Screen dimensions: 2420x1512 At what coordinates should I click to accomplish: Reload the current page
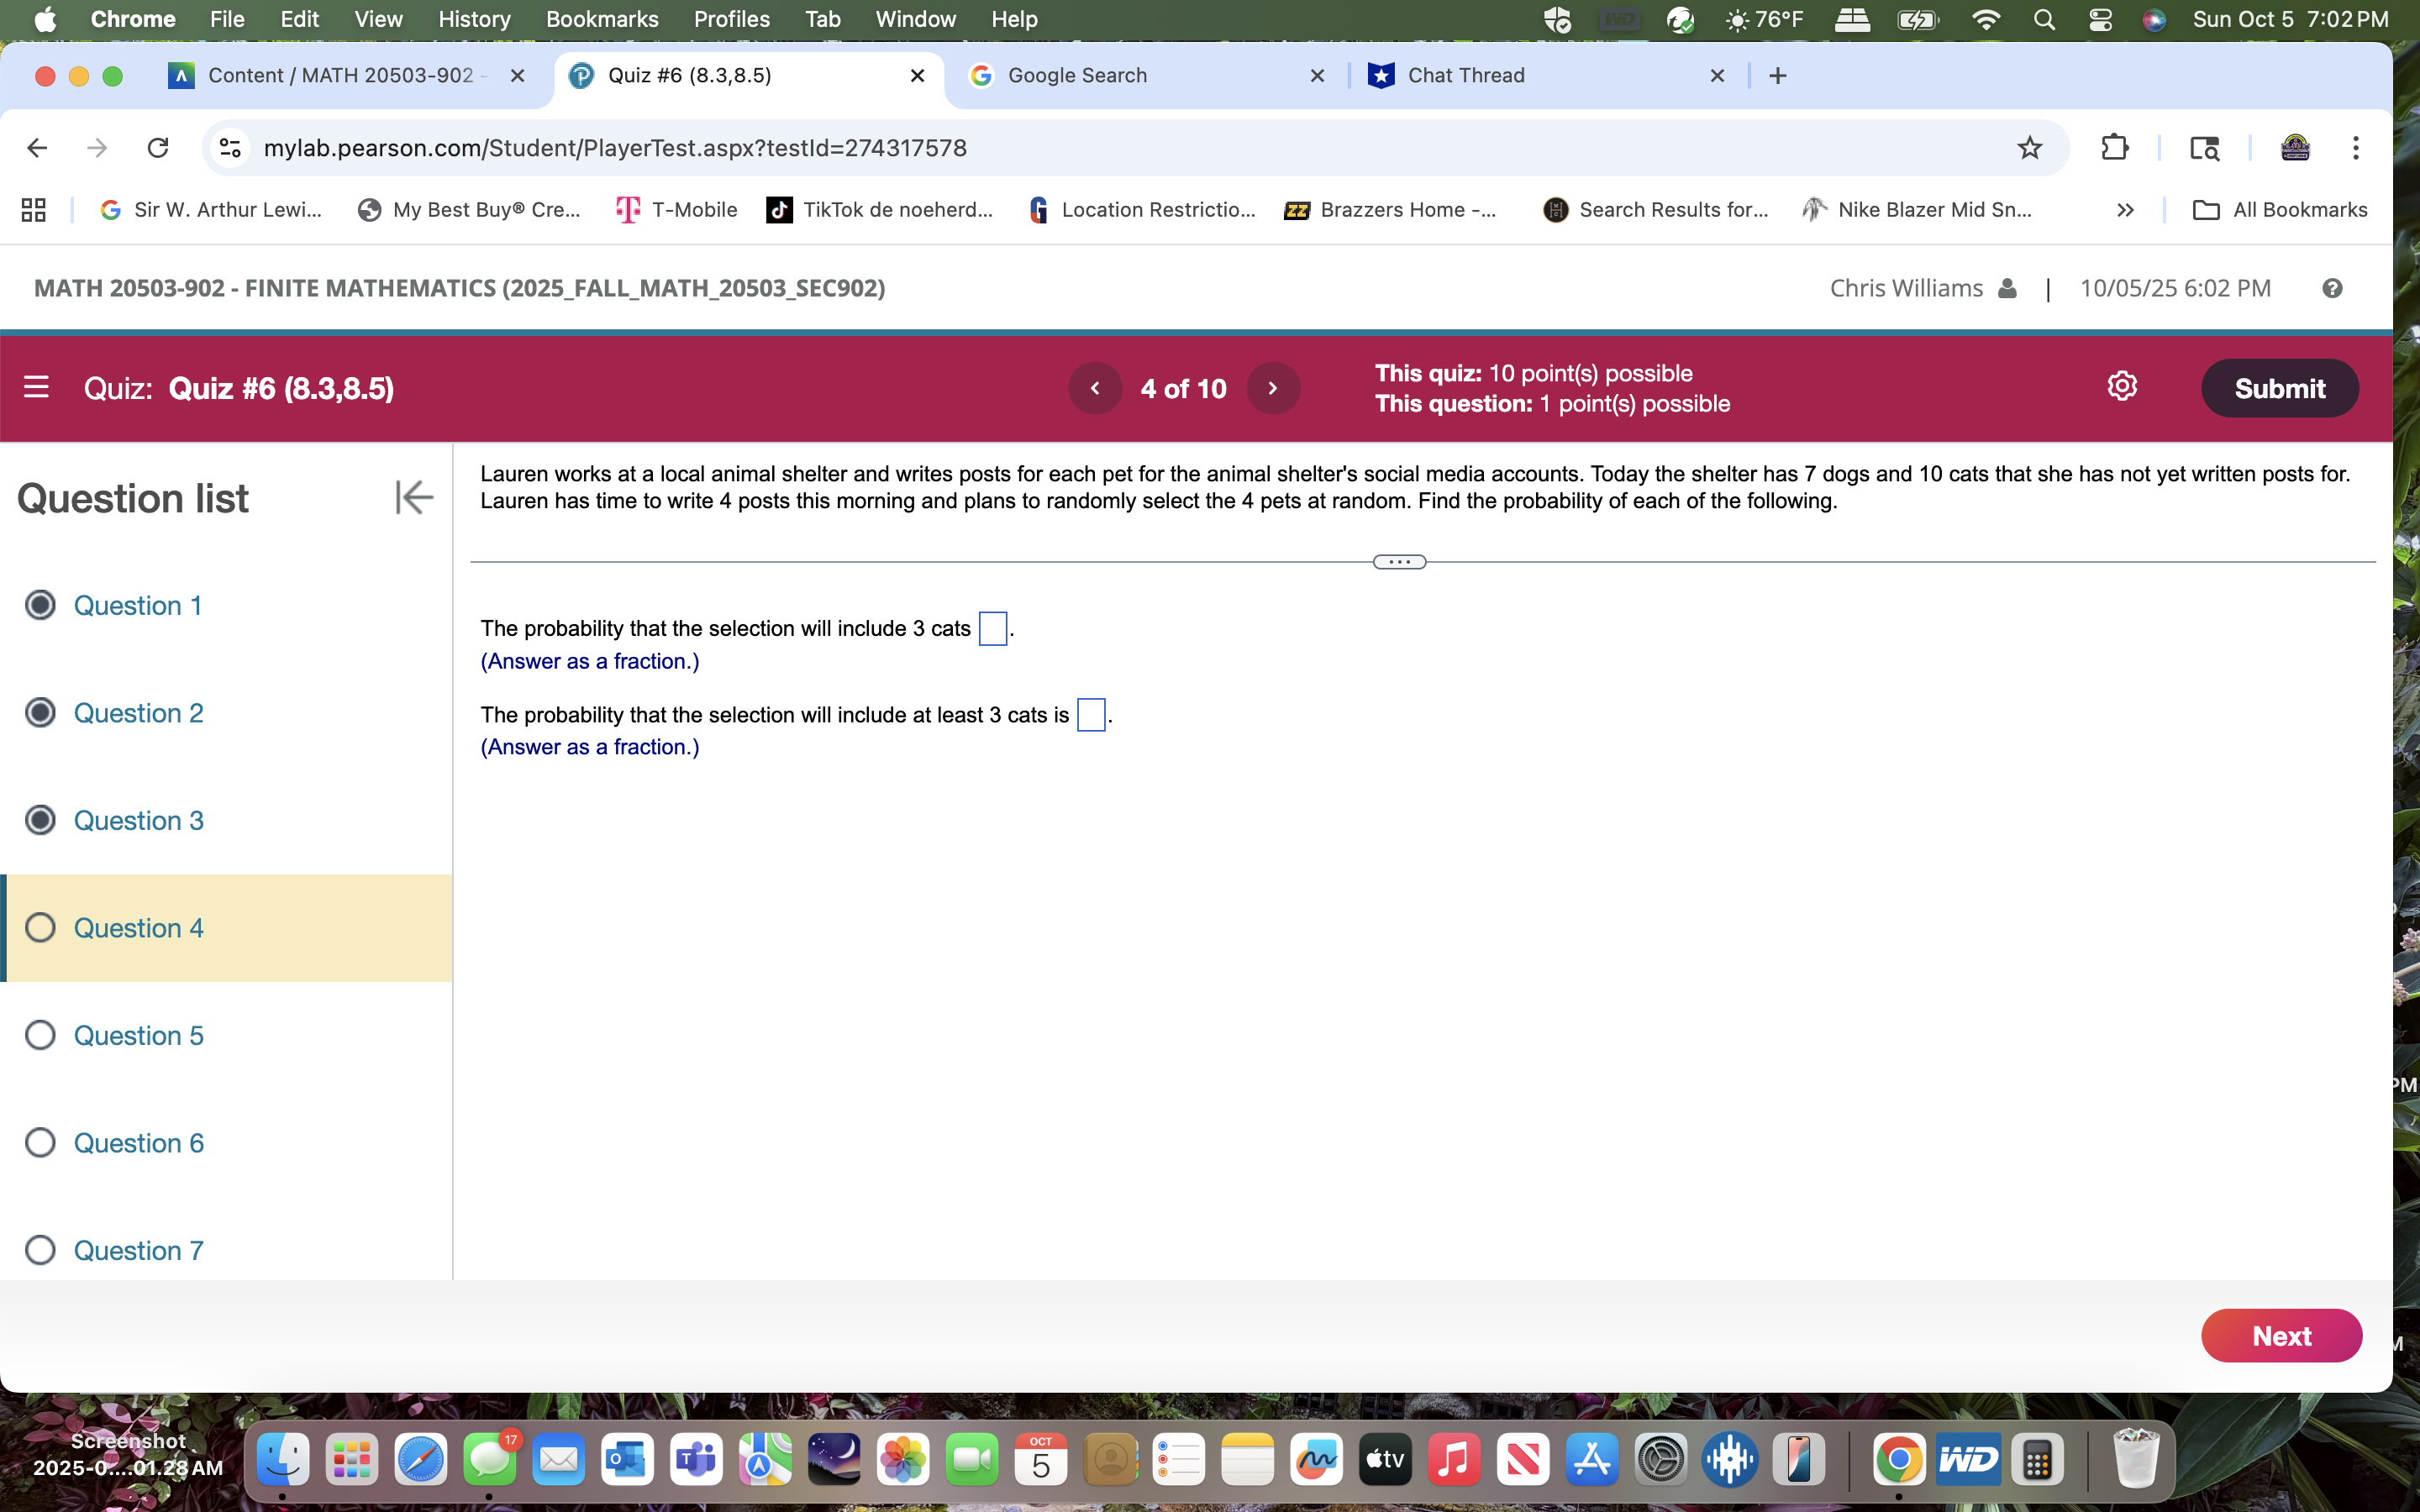158,147
